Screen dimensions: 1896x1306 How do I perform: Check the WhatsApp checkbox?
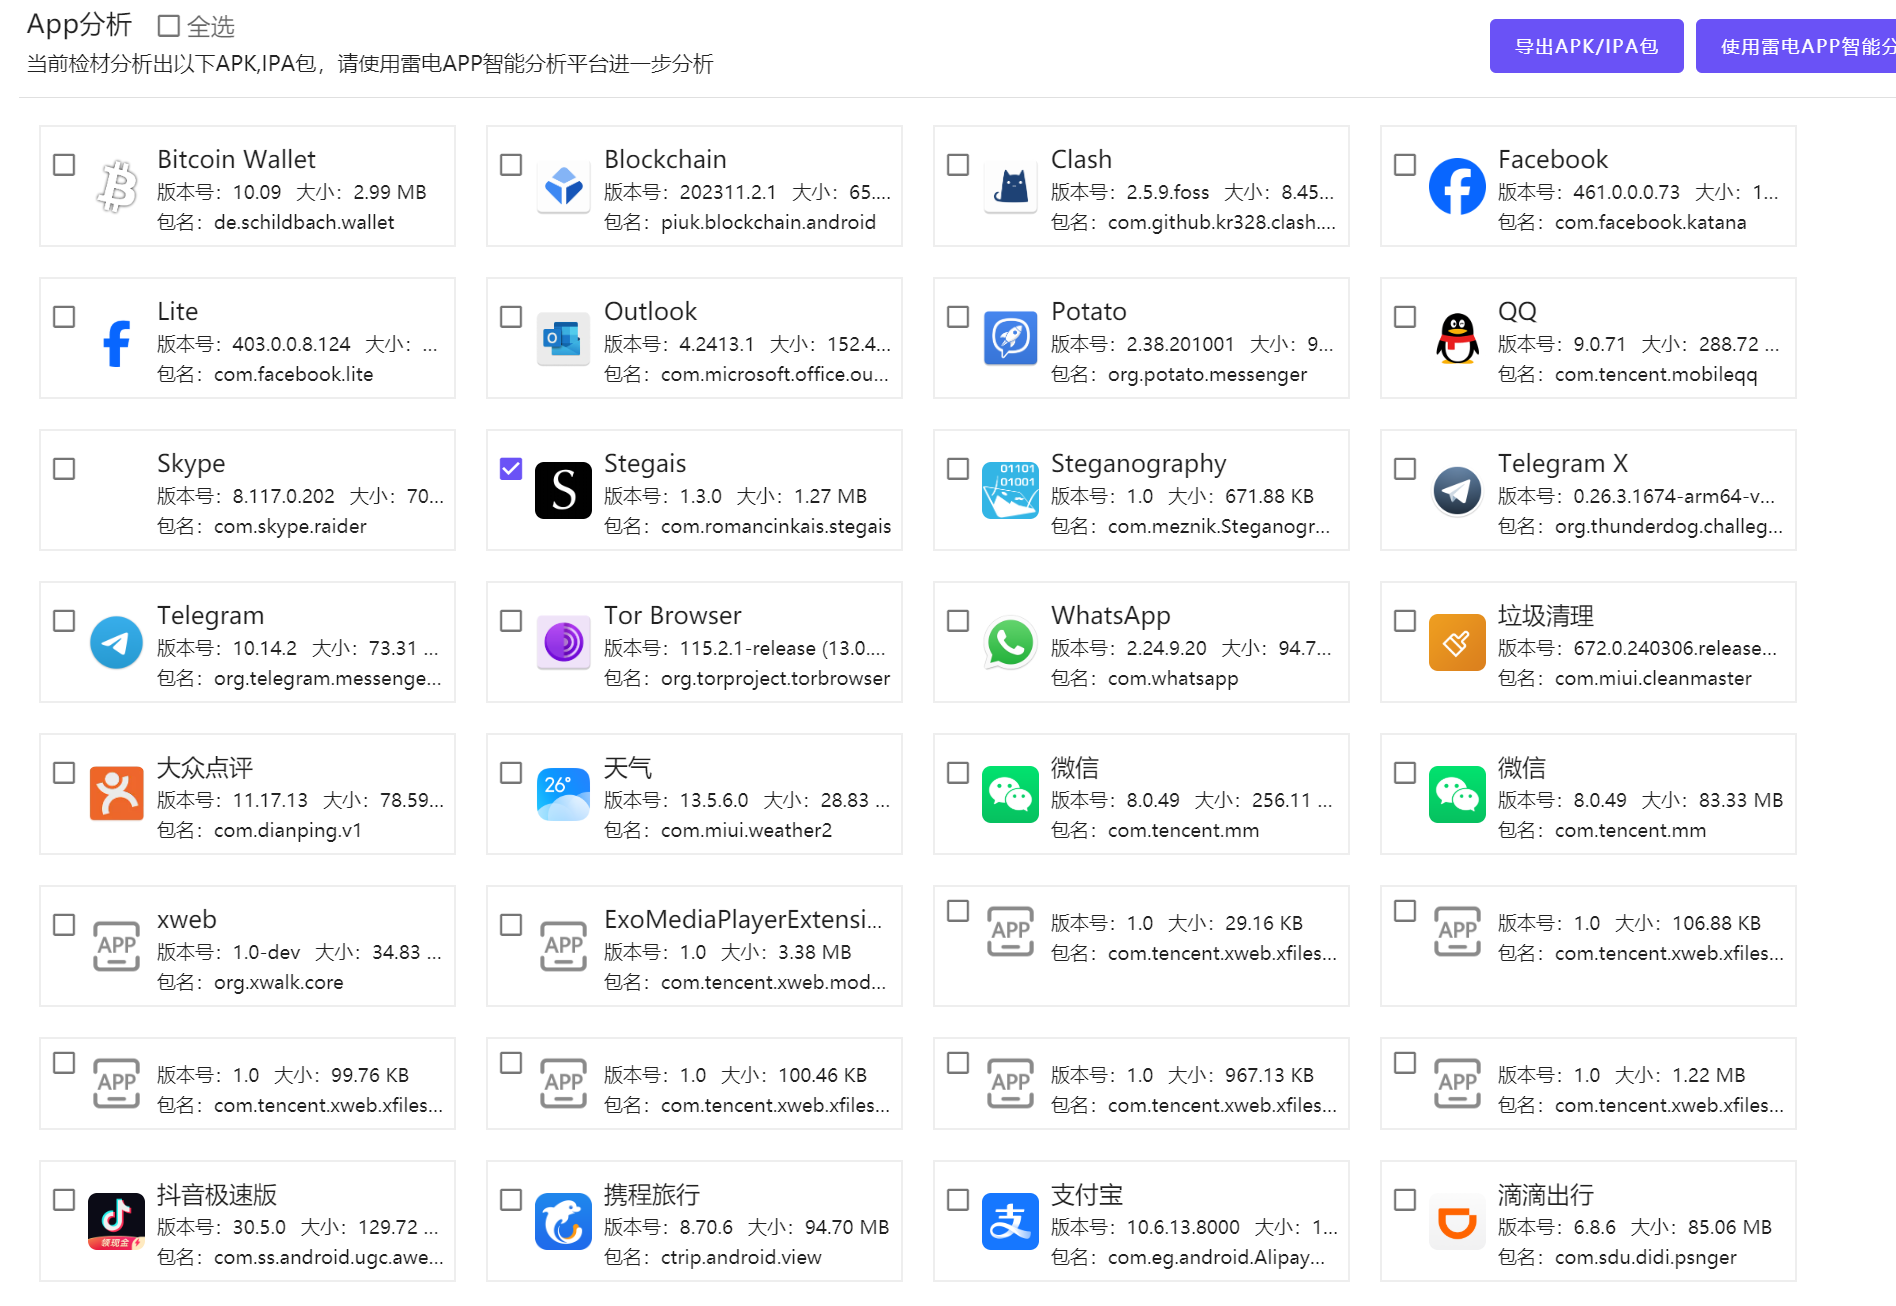958,621
